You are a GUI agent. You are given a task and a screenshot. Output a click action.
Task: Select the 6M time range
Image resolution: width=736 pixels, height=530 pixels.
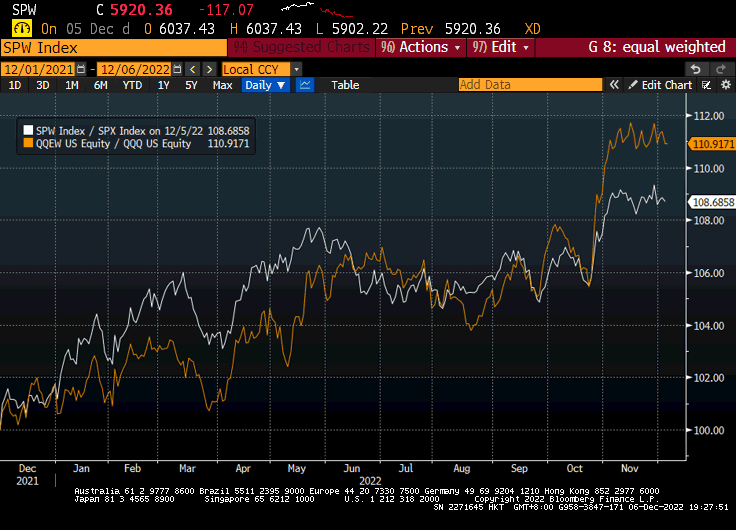point(100,85)
